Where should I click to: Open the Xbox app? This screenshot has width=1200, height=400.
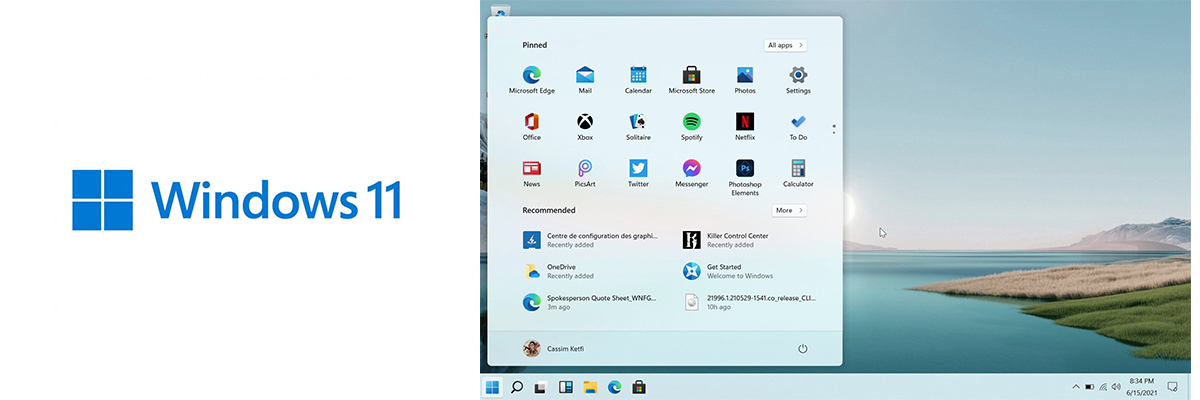(x=585, y=127)
